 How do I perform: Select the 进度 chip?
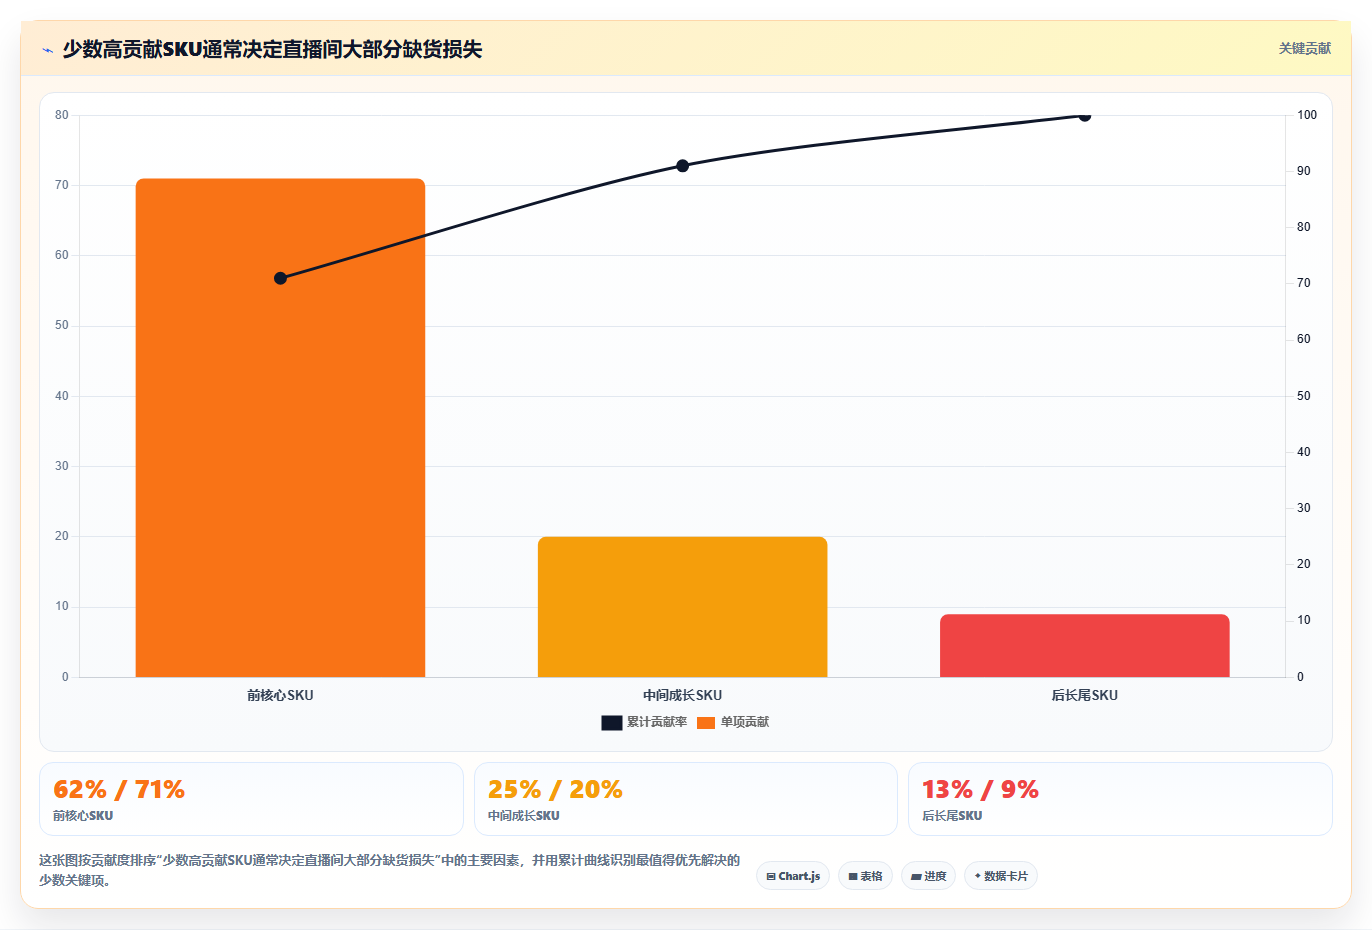(x=928, y=876)
